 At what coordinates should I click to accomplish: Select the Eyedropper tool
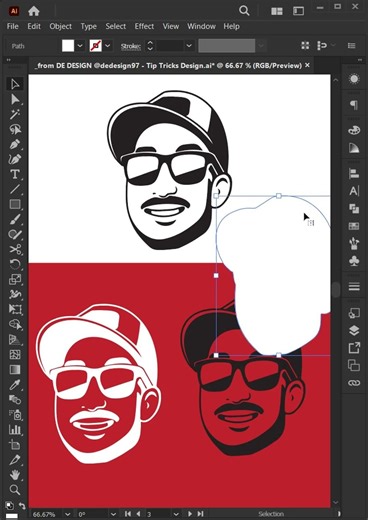pyautogui.click(x=15, y=385)
